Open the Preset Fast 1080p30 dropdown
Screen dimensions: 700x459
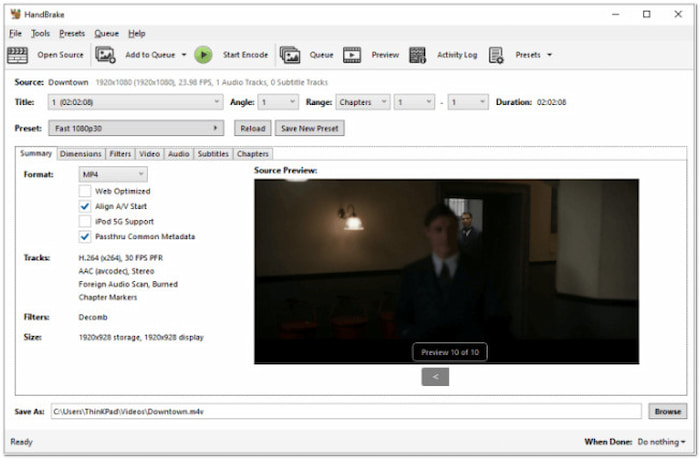click(x=135, y=128)
